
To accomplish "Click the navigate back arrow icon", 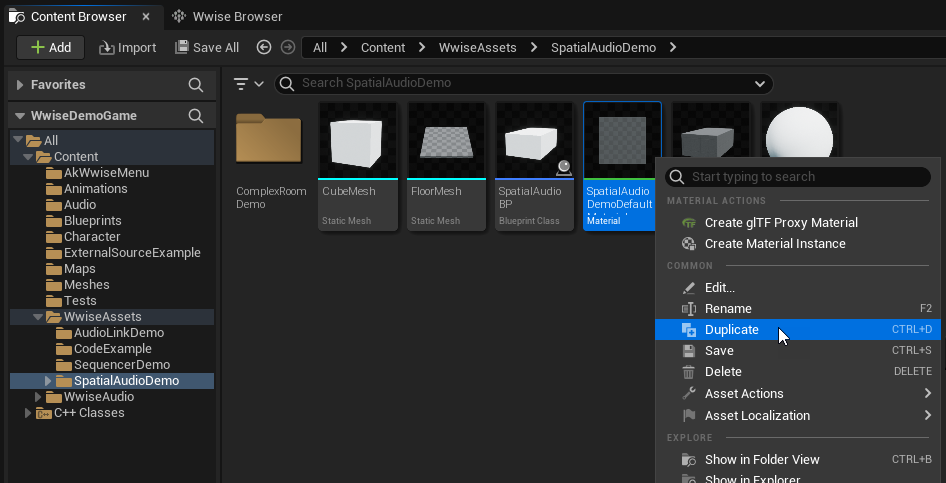I will (x=264, y=47).
